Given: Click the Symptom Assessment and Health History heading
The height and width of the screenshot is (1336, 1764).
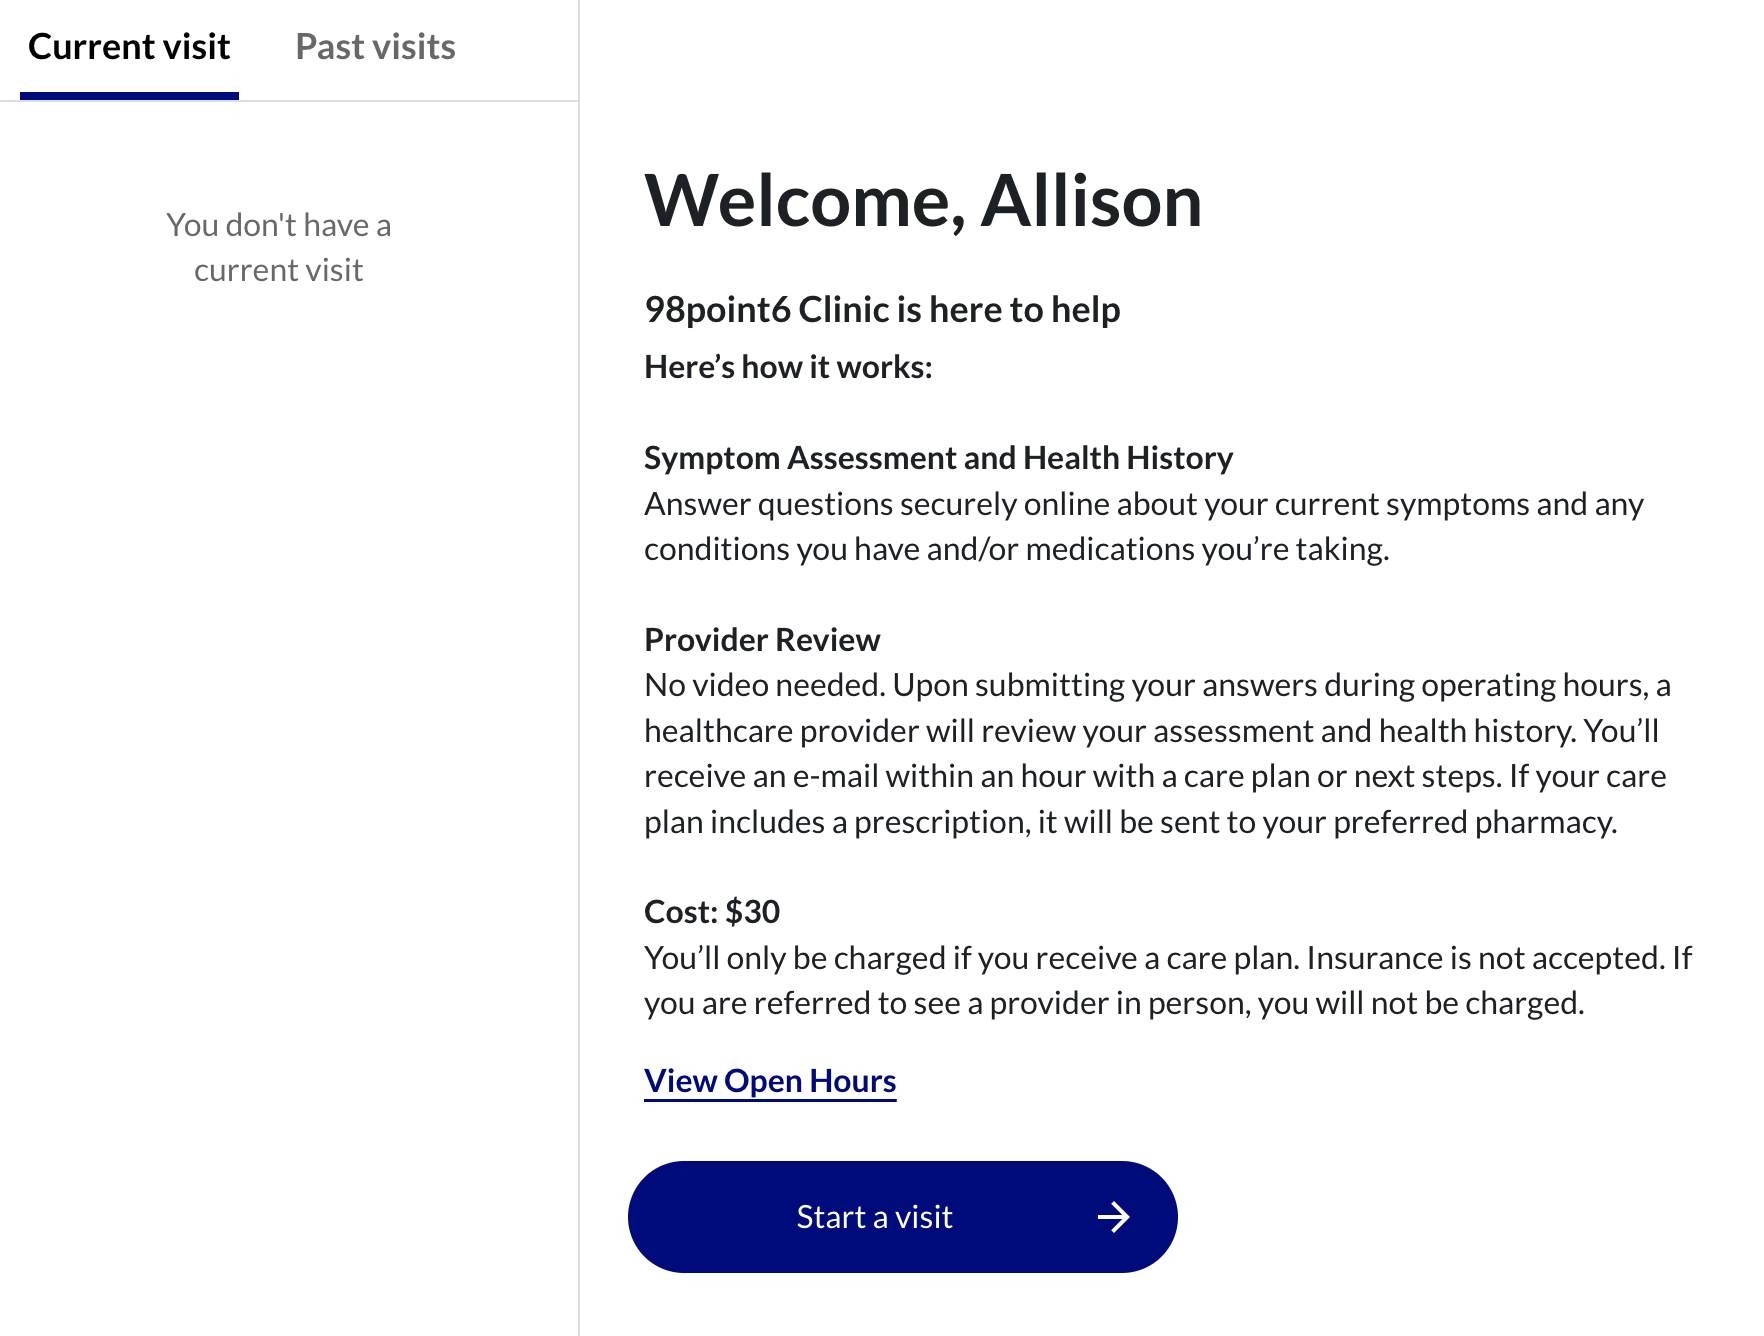Looking at the screenshot, I should point(938,458).
